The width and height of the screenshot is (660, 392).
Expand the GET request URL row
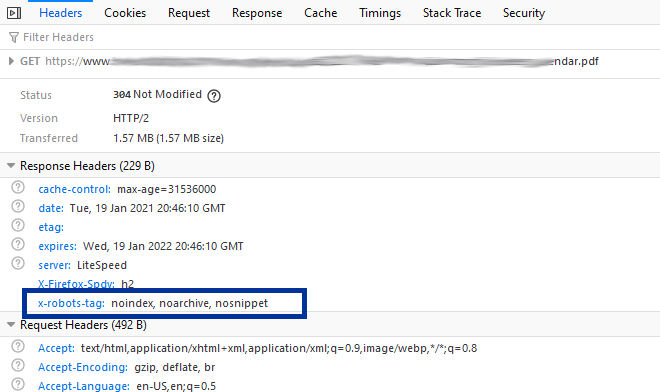(x=11, y=61)
